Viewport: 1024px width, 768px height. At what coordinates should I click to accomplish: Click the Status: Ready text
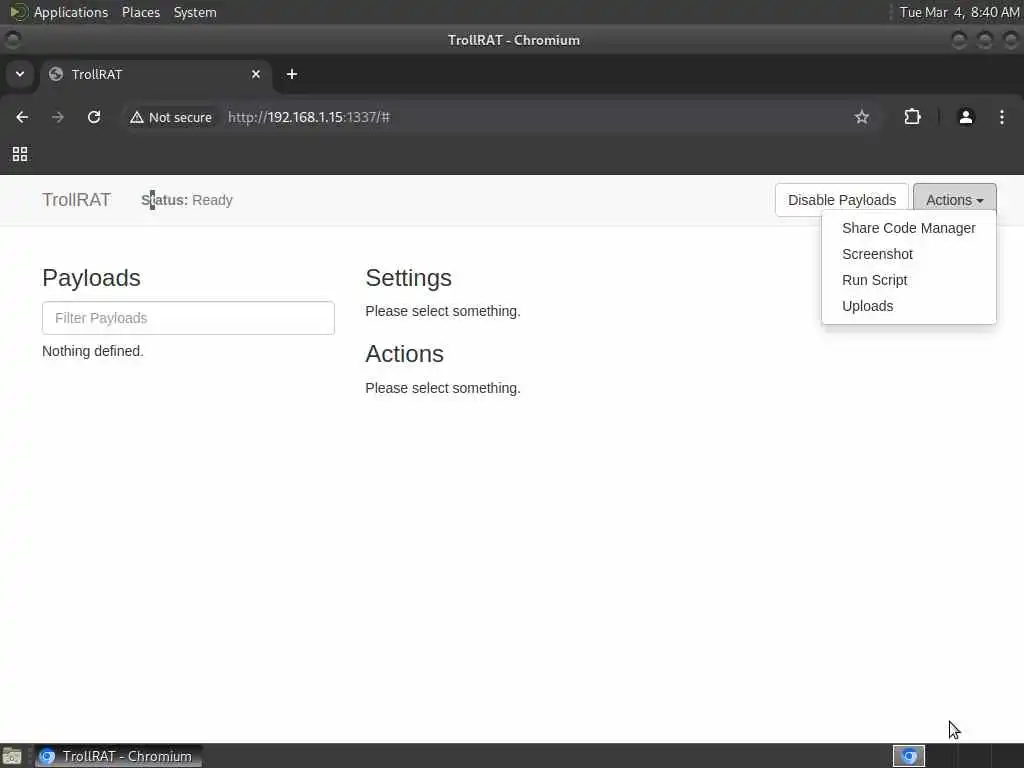pyautogui.click(x=187, y=200)
